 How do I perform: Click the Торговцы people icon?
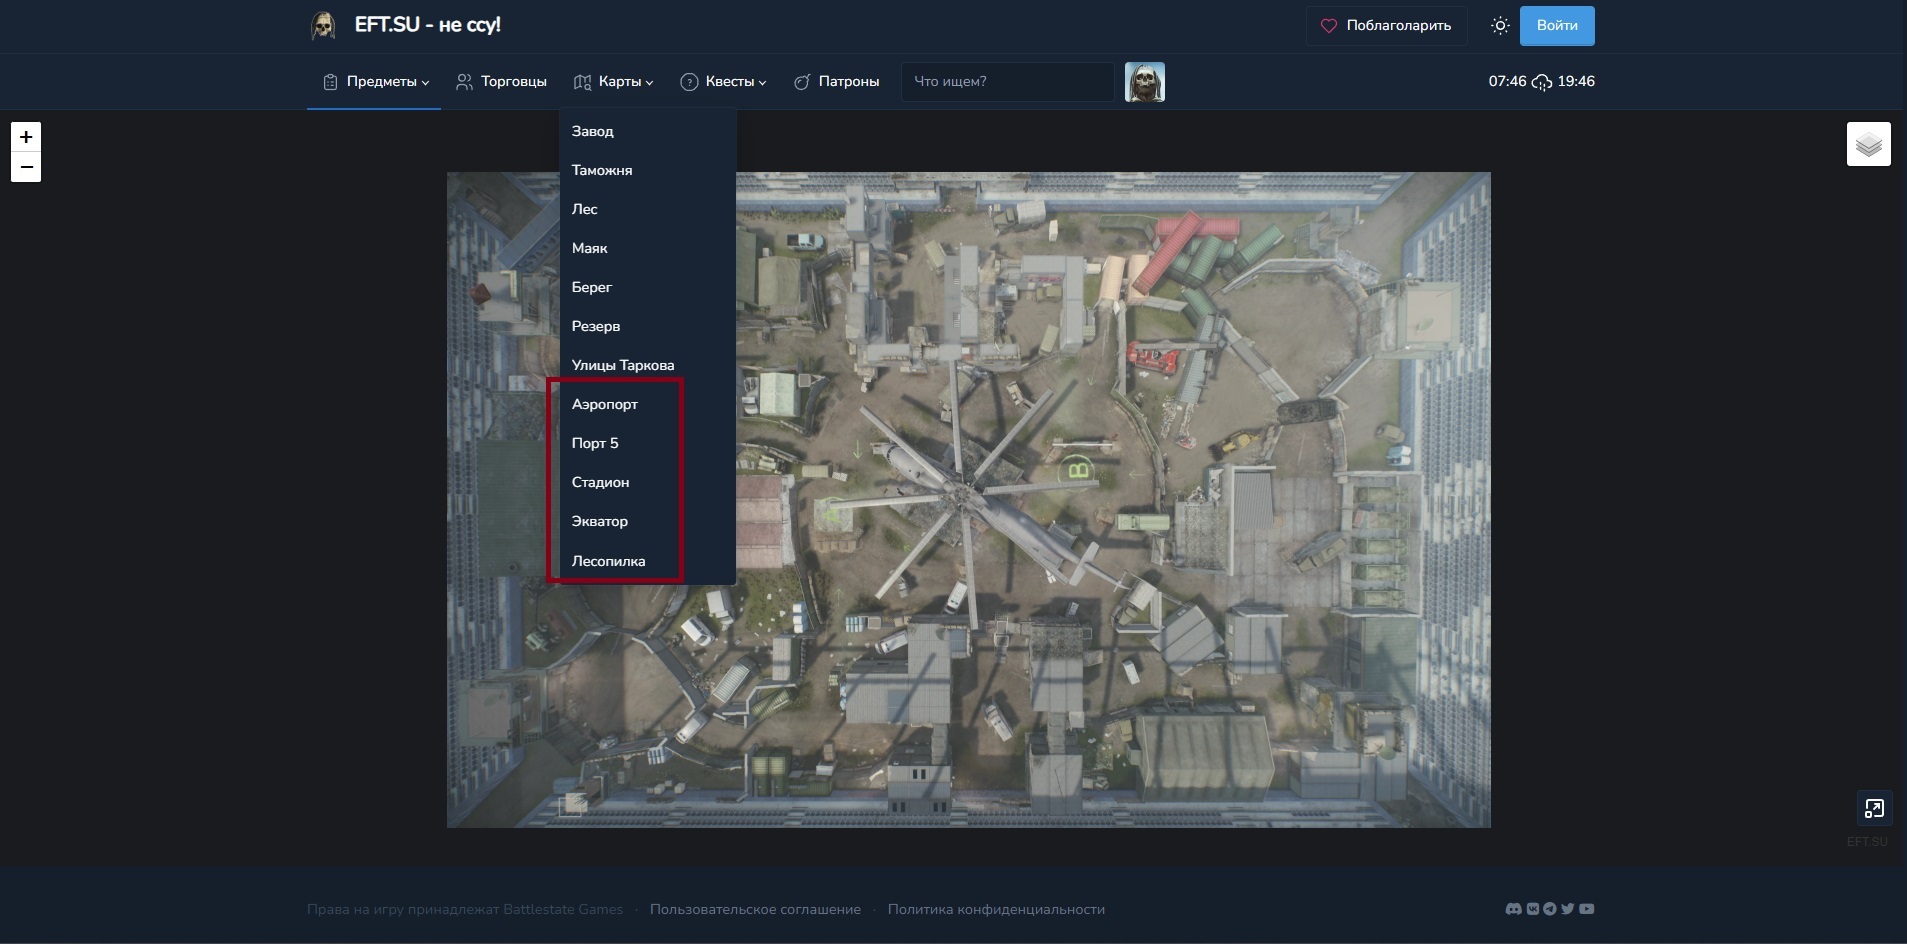point(464,82)
